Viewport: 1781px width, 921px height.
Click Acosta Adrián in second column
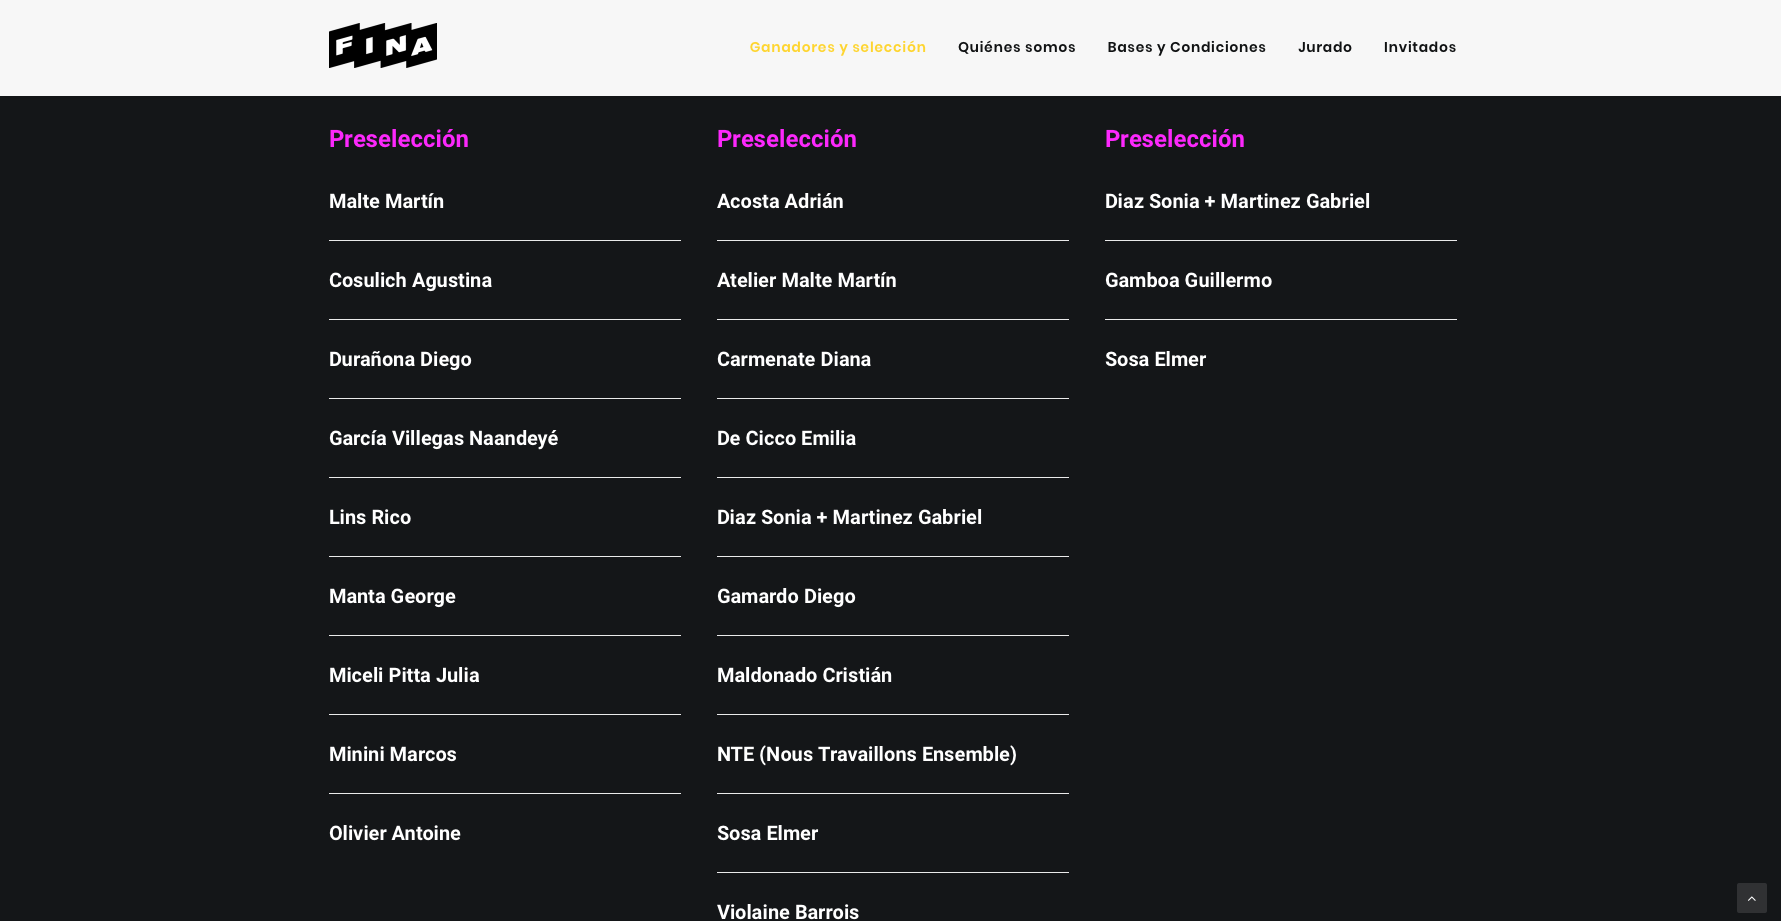[x=780, y=201]
